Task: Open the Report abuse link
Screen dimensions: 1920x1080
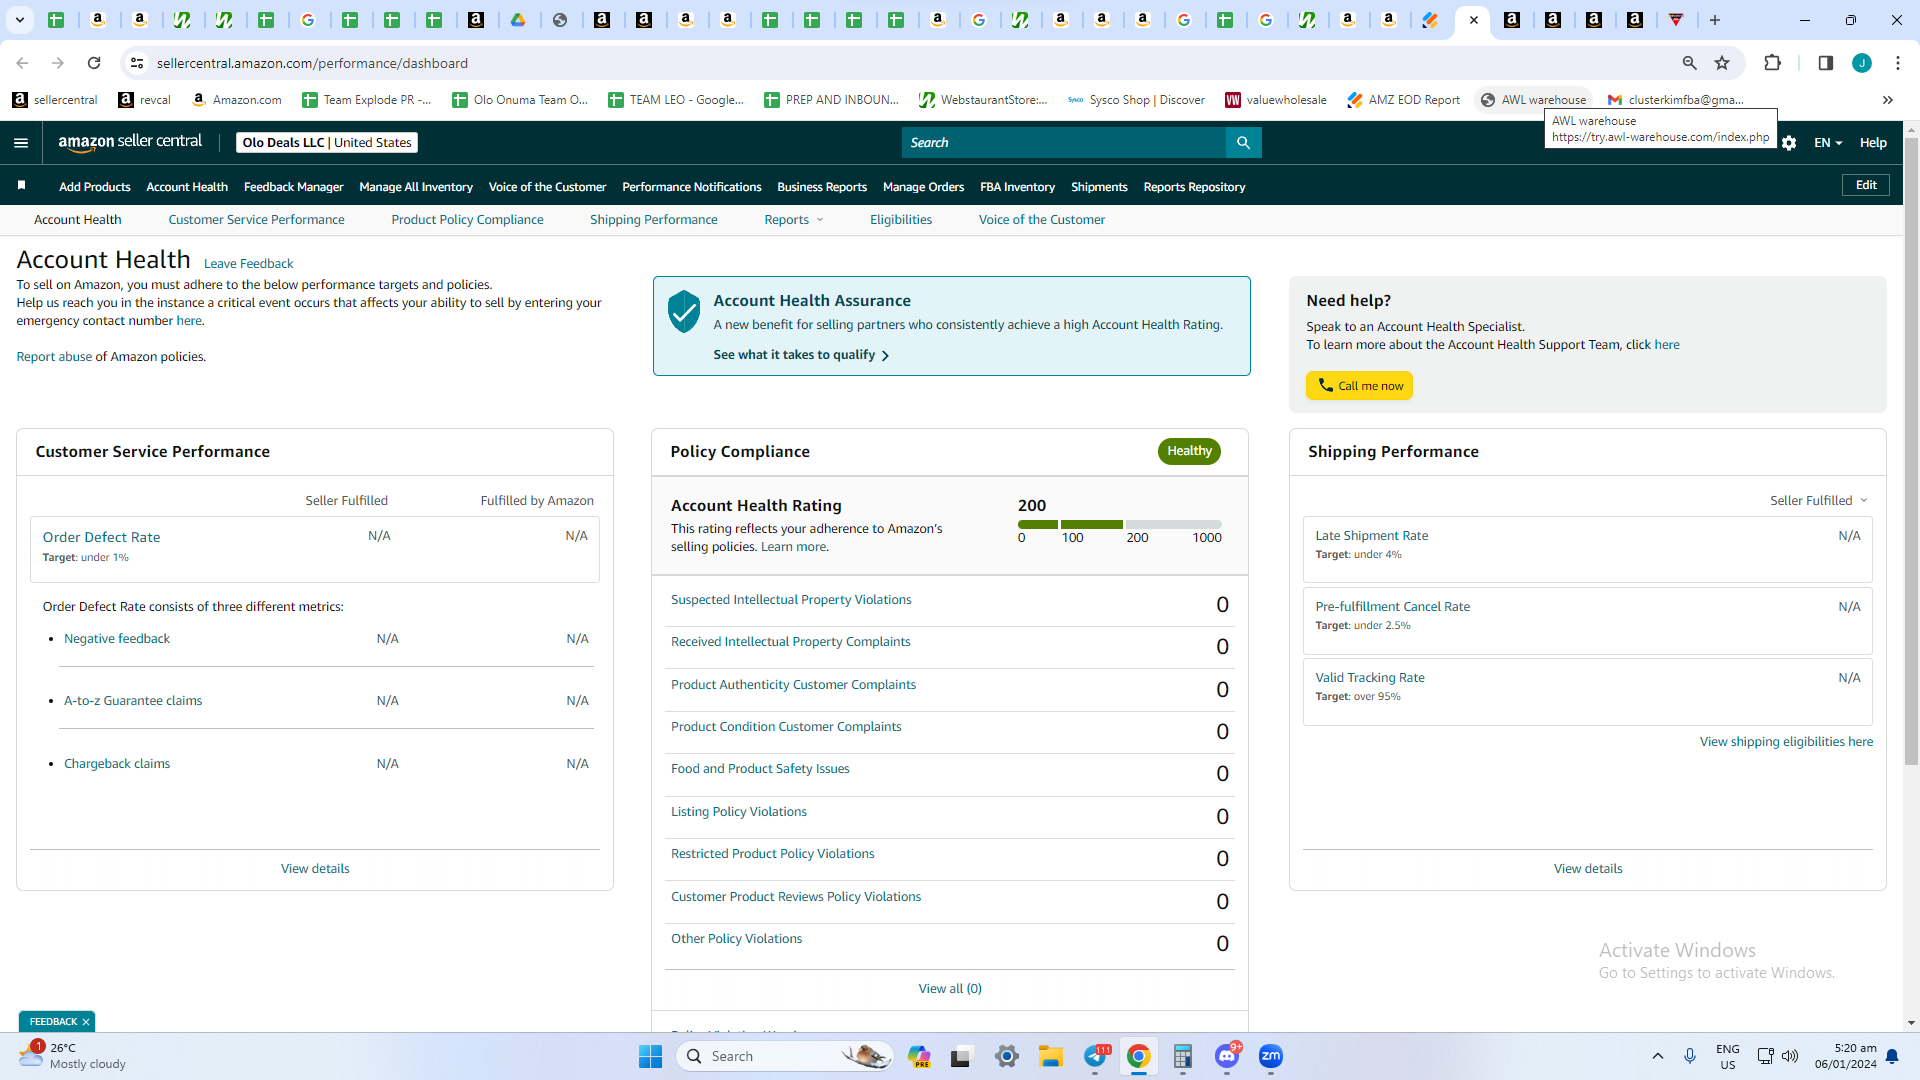Action: 54,357
